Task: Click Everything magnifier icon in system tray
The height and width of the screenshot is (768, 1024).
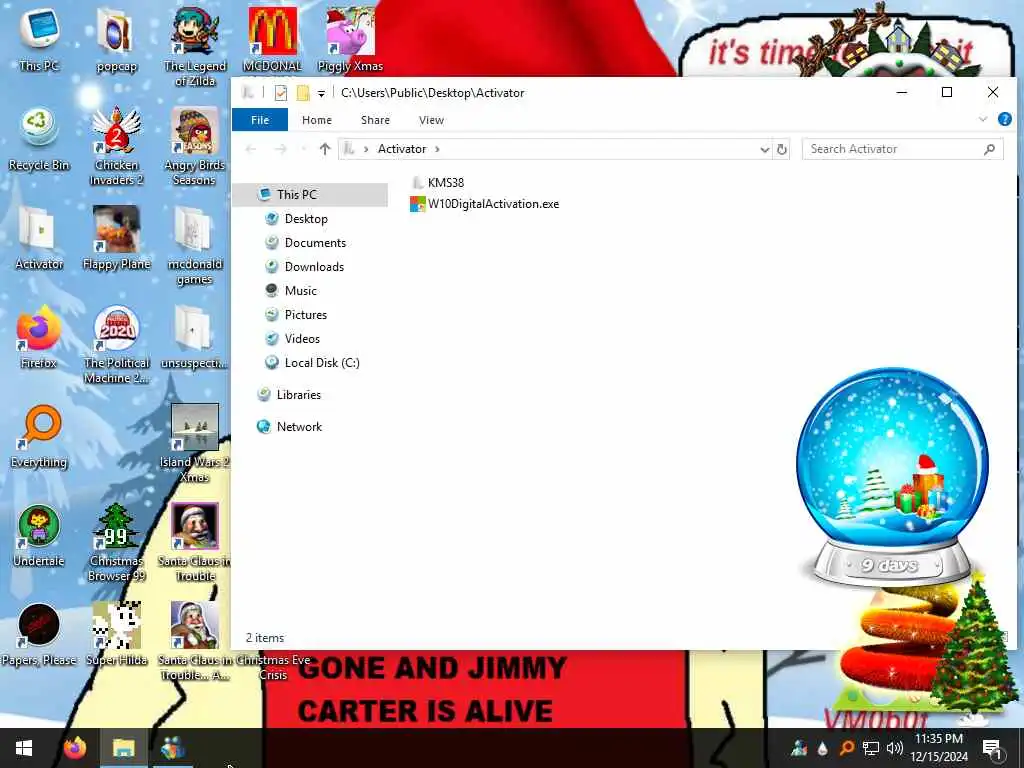Action: pyautogui.click(x=846, y=748)
